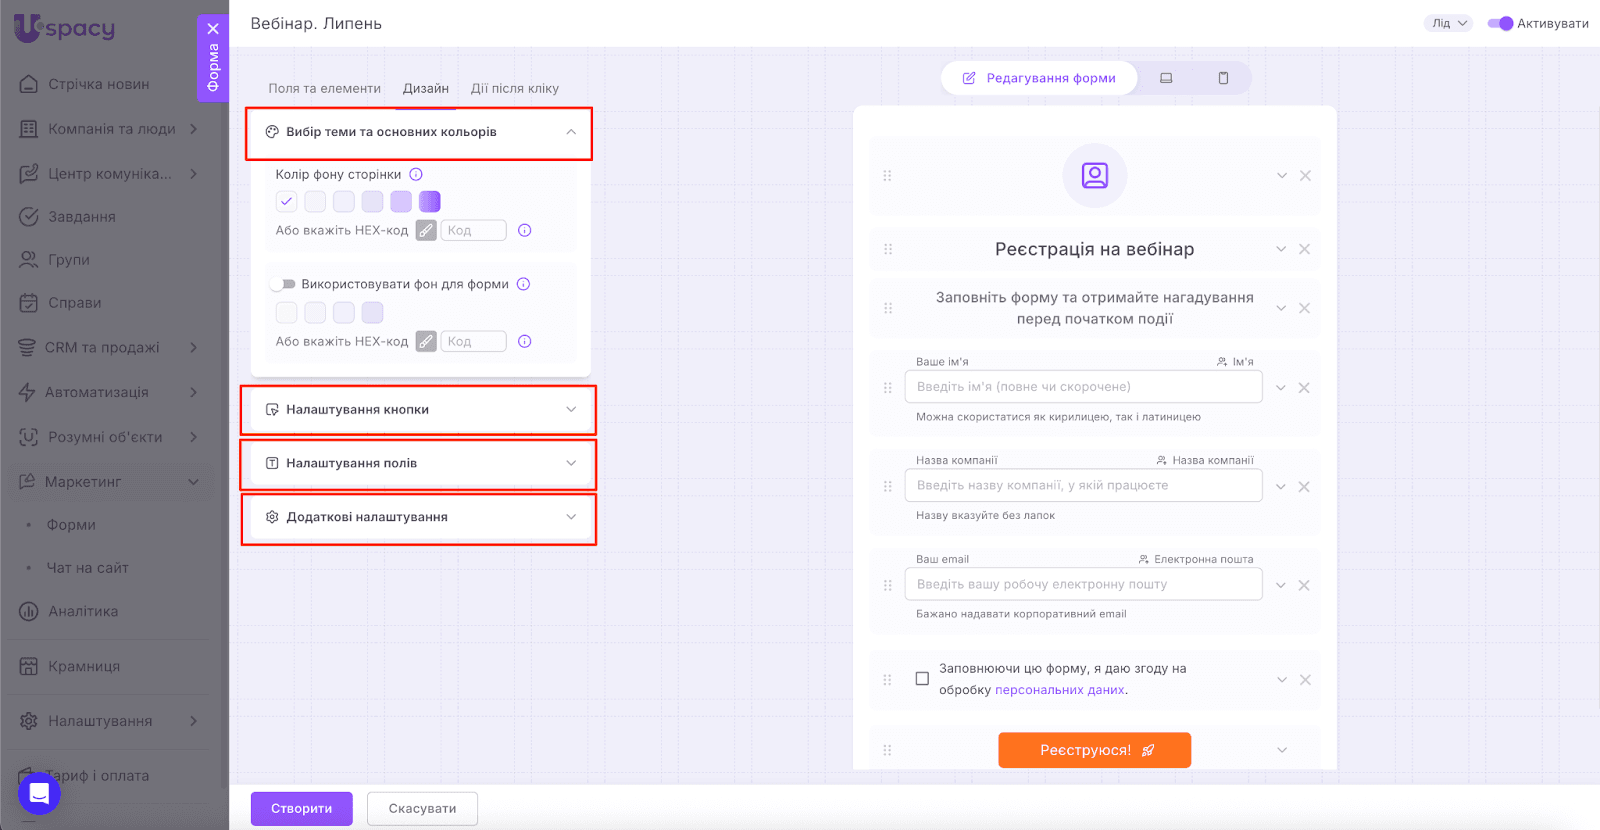
Task: Open the chat support bubble
Action: click(x=39, y=793)
